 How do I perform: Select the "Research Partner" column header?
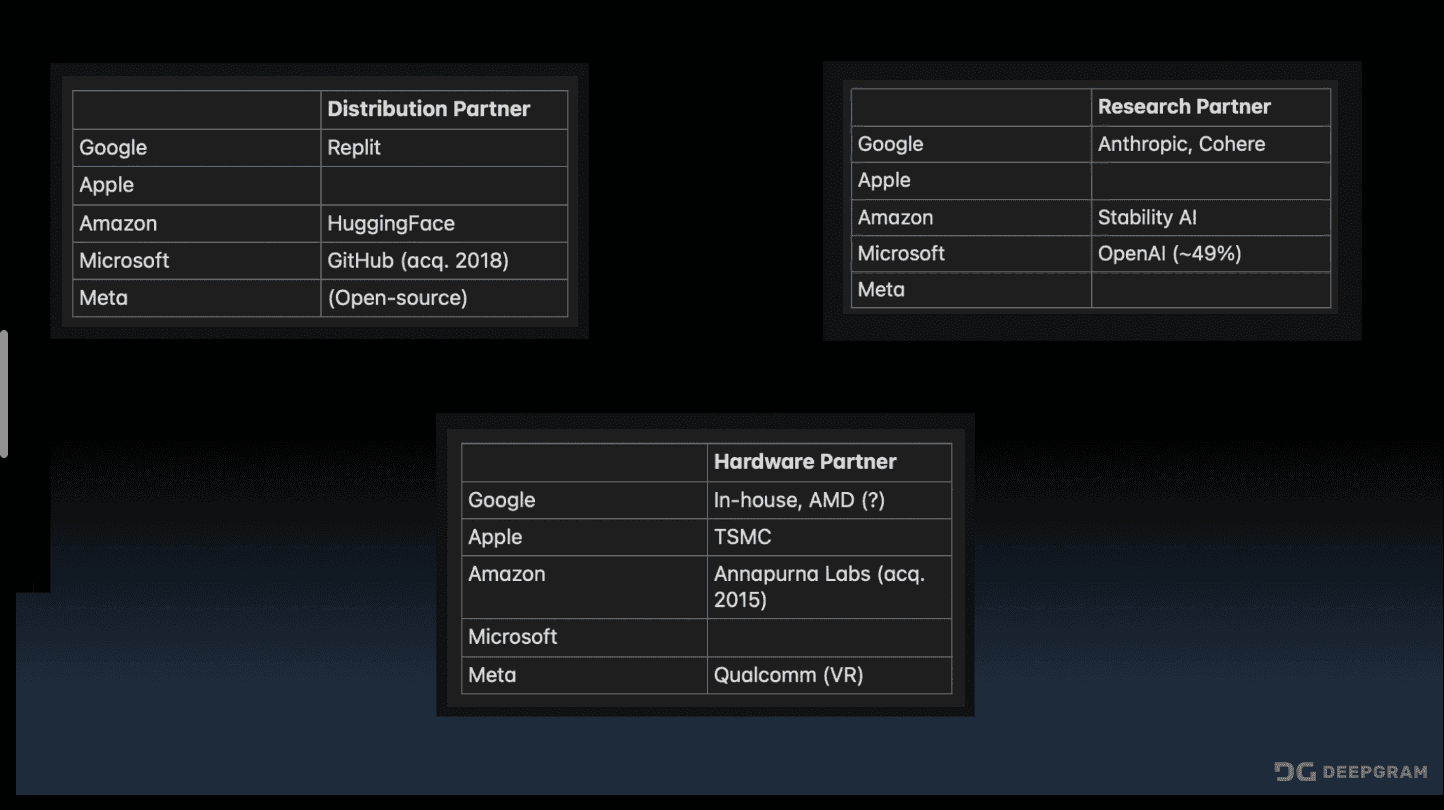[x=1211, y=107]
